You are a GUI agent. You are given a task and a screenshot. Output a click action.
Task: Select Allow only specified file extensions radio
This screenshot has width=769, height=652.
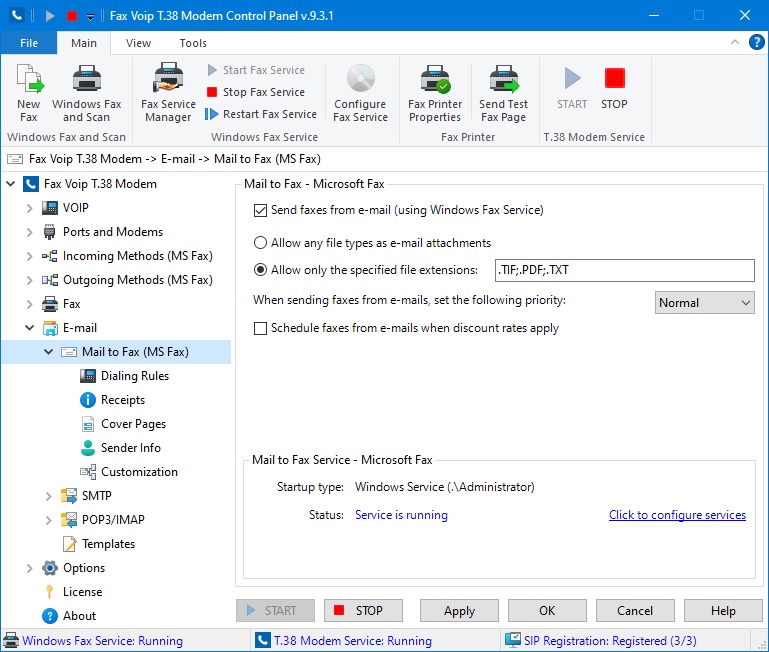pyautogui.click(x=260, y=270)
